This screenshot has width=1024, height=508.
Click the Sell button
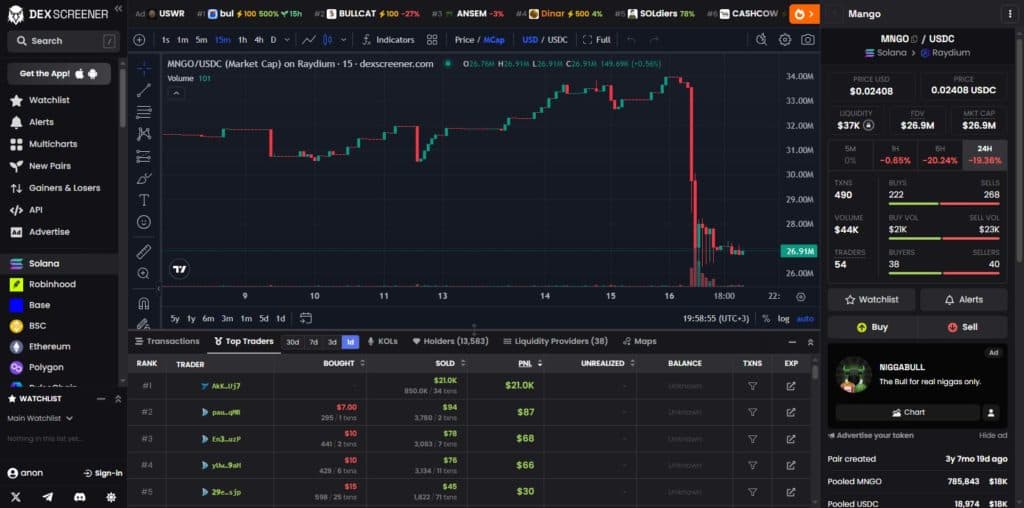pos(963,327)
